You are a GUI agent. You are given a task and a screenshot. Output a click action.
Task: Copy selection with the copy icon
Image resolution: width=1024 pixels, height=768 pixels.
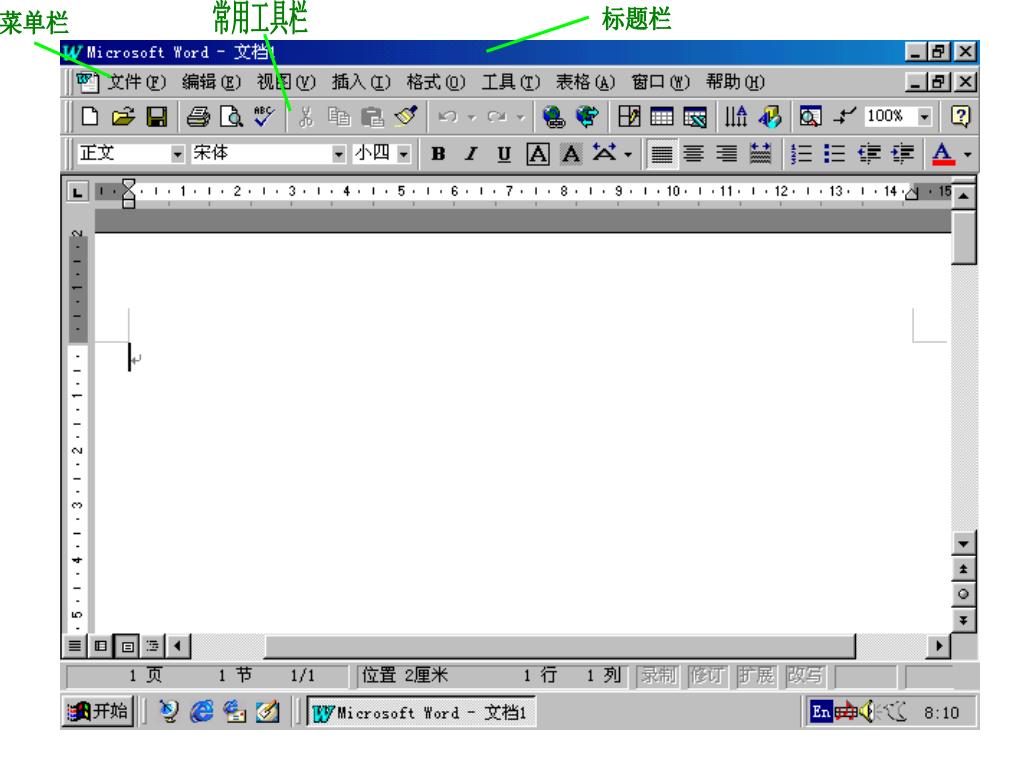[x=339, y=117]
